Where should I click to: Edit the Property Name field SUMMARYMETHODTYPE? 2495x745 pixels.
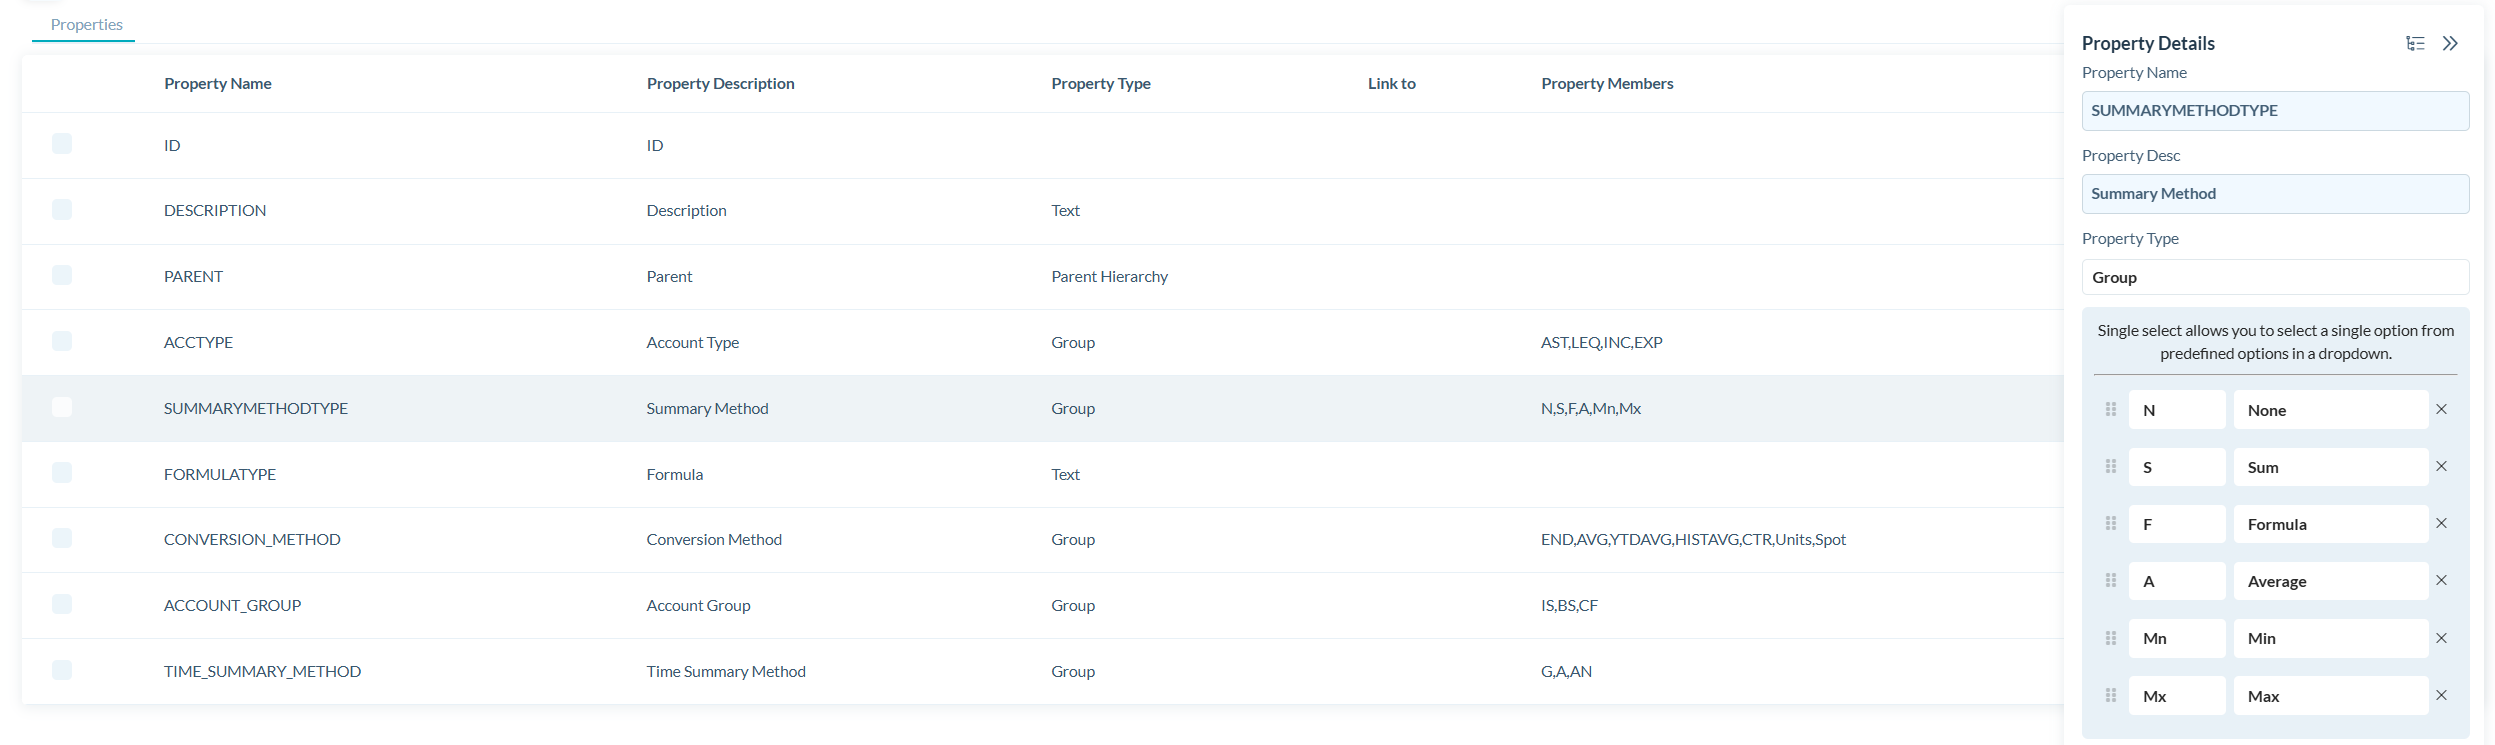tap(2274, 111)
